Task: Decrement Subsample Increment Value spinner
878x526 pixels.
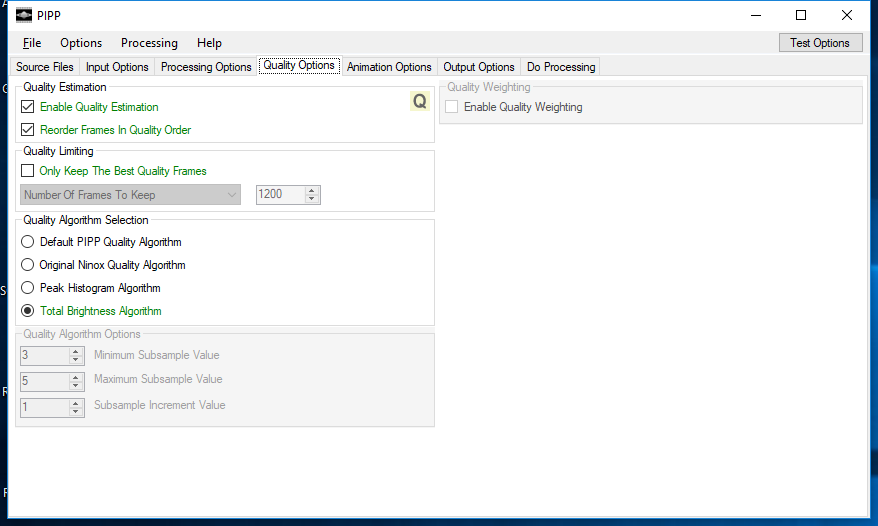Action: click(x=76, y=411)
